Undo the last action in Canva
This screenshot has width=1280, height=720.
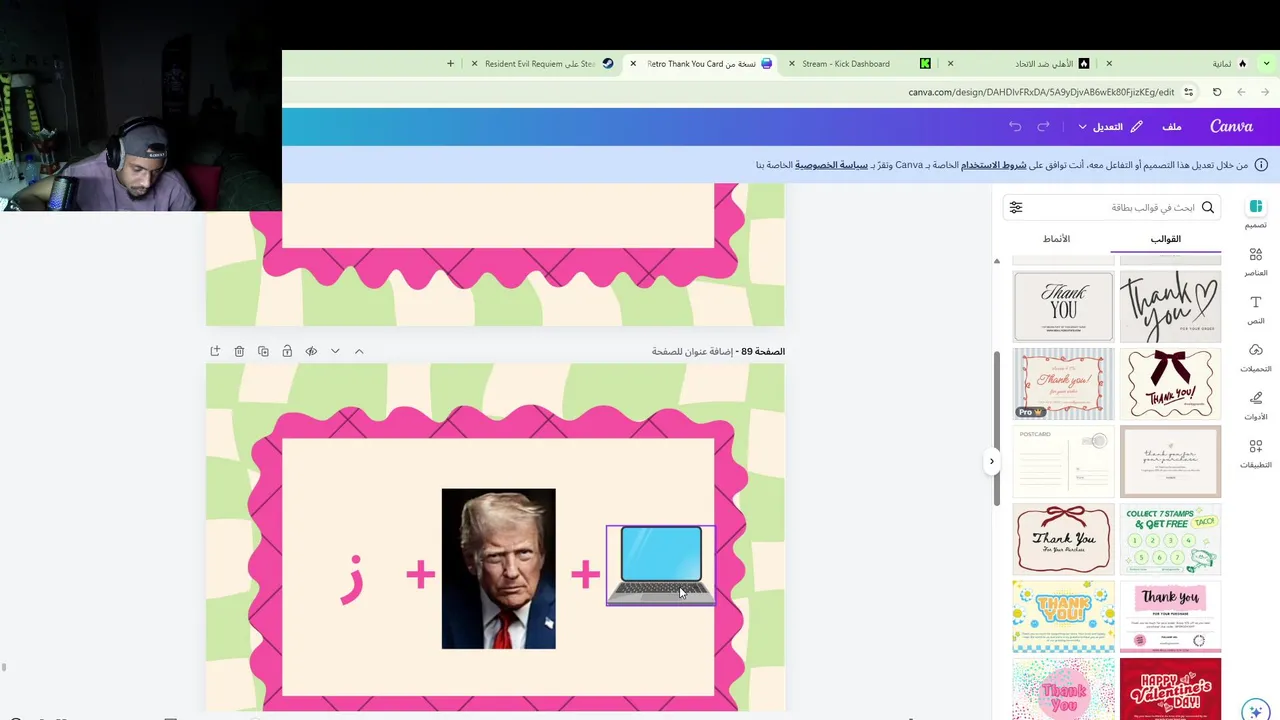click(1015, 126)
